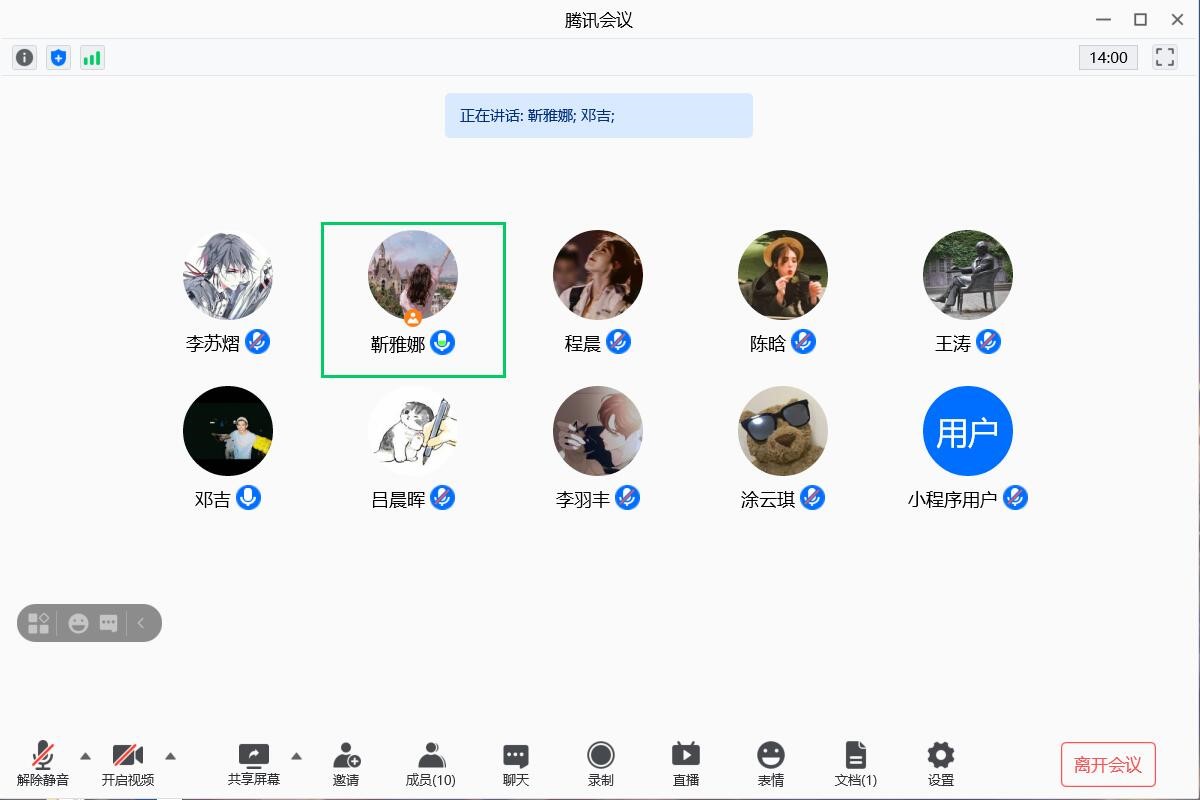Open the Invite (邀请) icon

pos(346,765)
